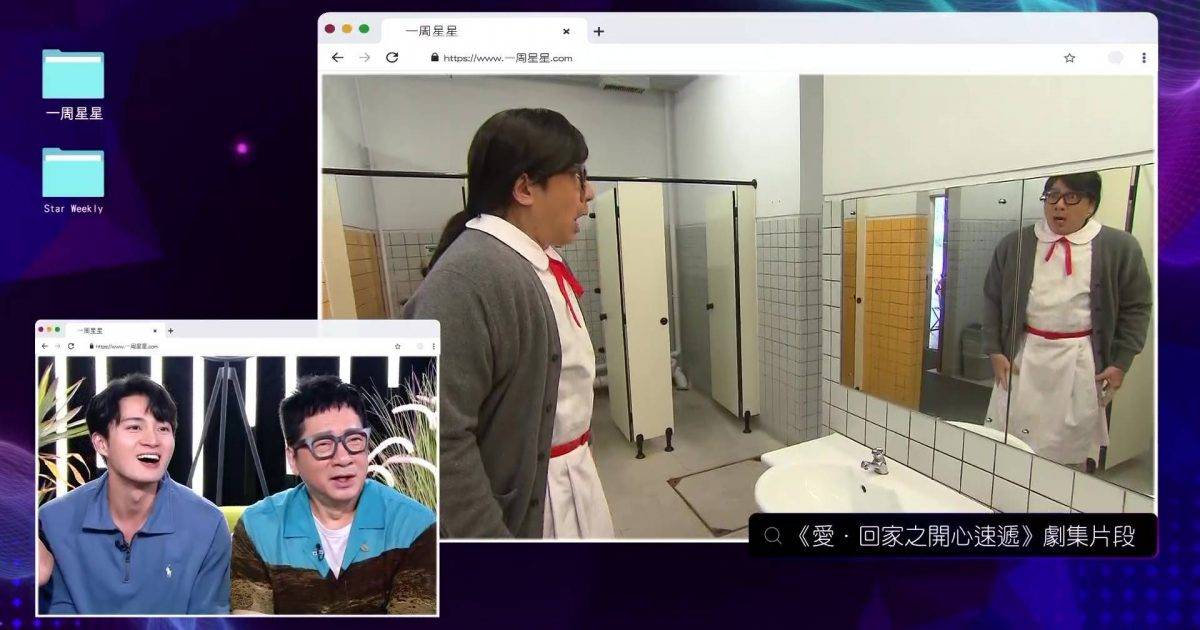Click yellow minimize button of large browser
The width and height of the screenshot is (1200, 630).
tap(347, 29)
